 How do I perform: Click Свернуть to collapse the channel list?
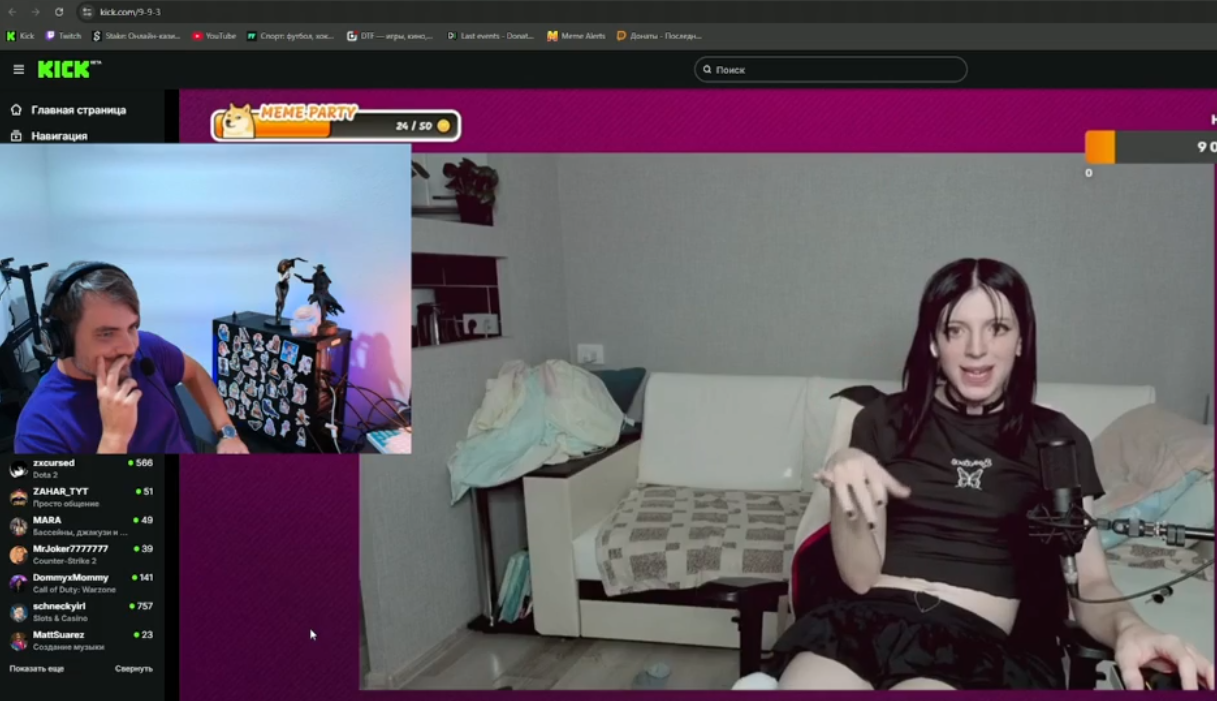point(134,668)
